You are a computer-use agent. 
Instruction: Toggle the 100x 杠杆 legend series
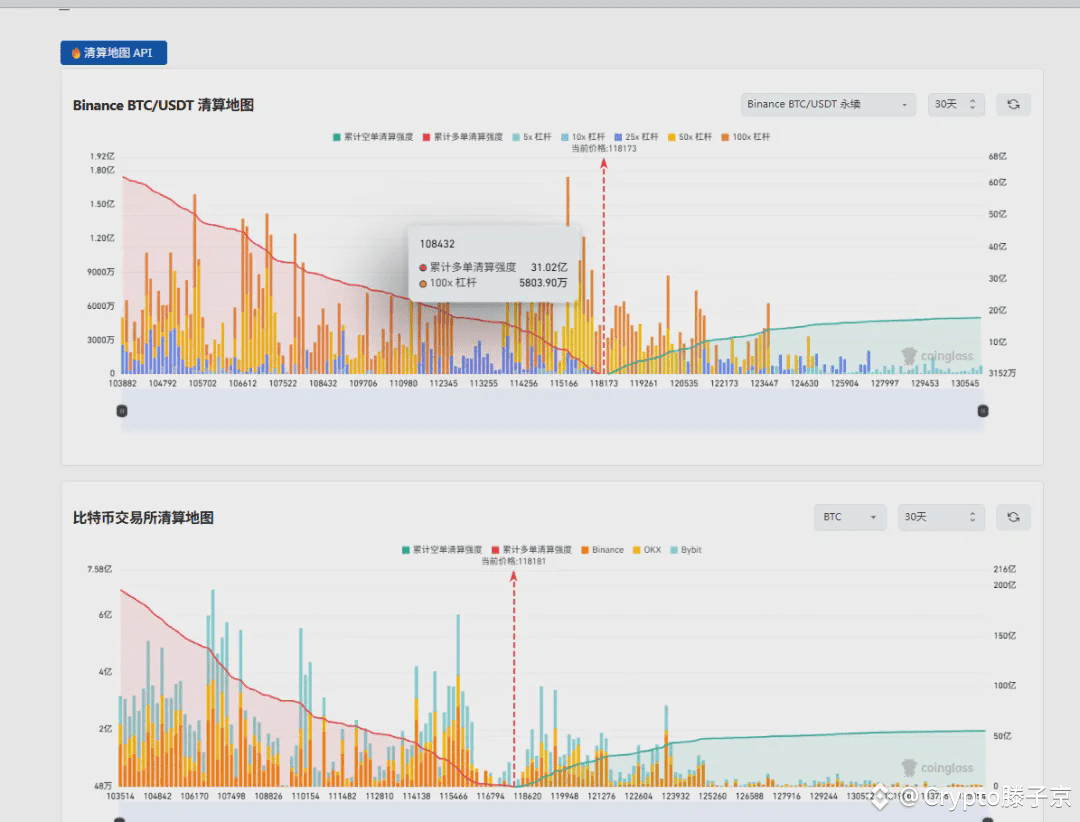click(745, 137)
